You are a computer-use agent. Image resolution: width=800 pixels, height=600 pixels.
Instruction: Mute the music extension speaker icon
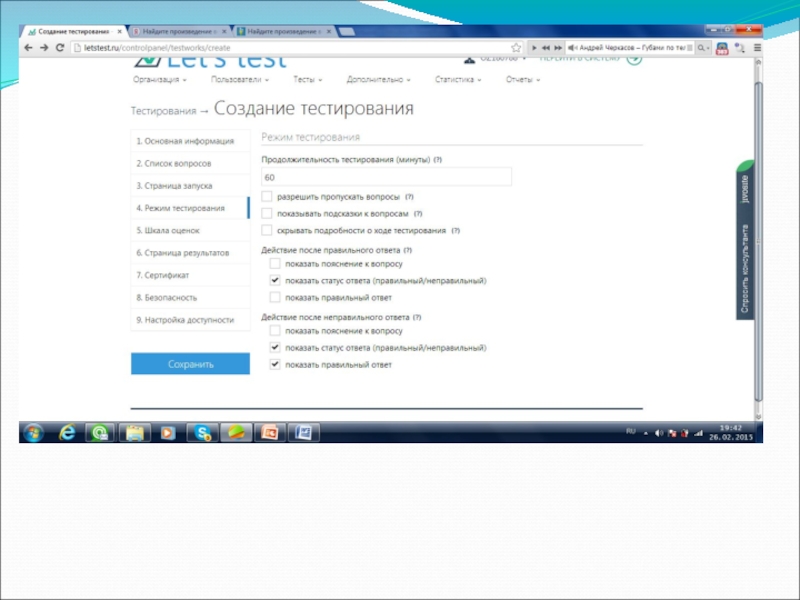pyautogui.click(x=572, y=47)
